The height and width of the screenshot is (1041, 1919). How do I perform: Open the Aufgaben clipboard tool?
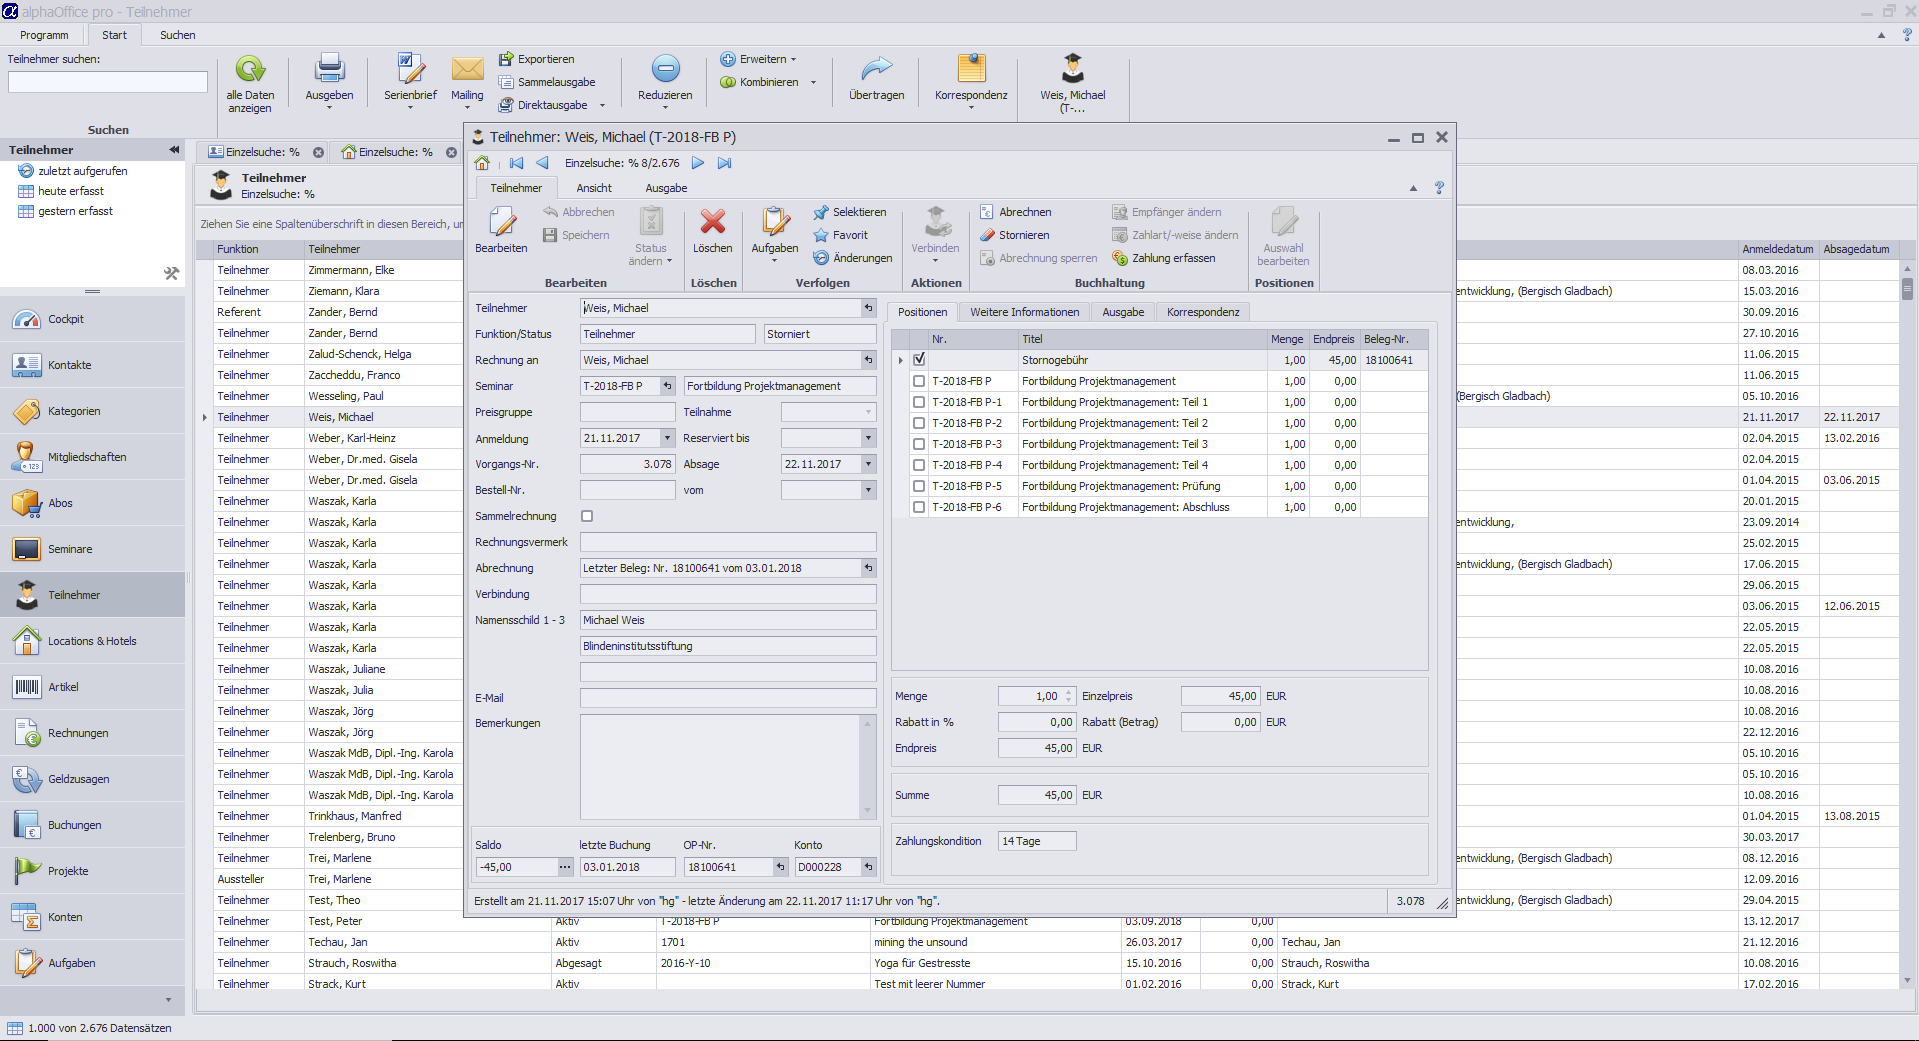click(x=774, y=223)
